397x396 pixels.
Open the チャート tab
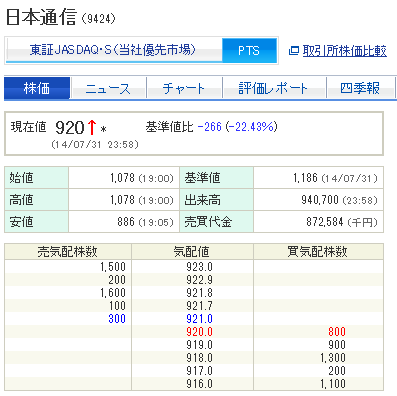[x=184, y=88]
